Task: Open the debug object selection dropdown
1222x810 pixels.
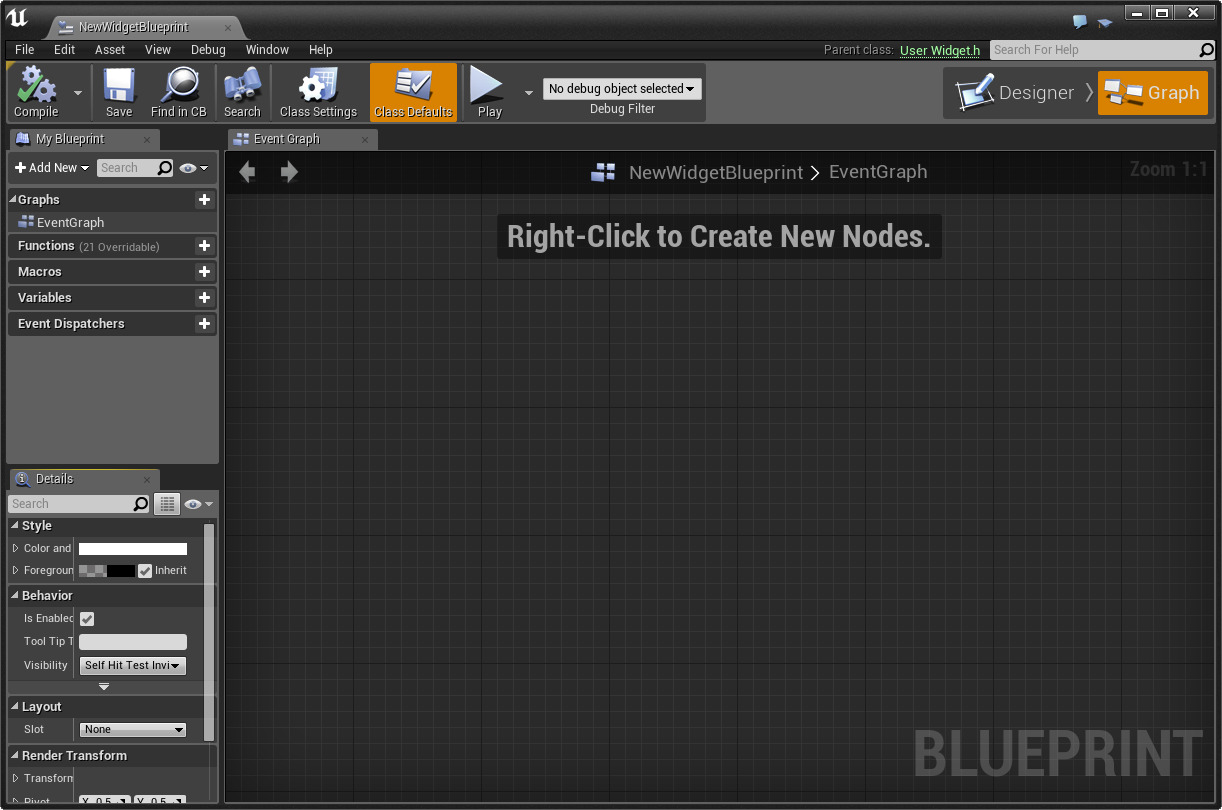Action: (x=622, y=89)
